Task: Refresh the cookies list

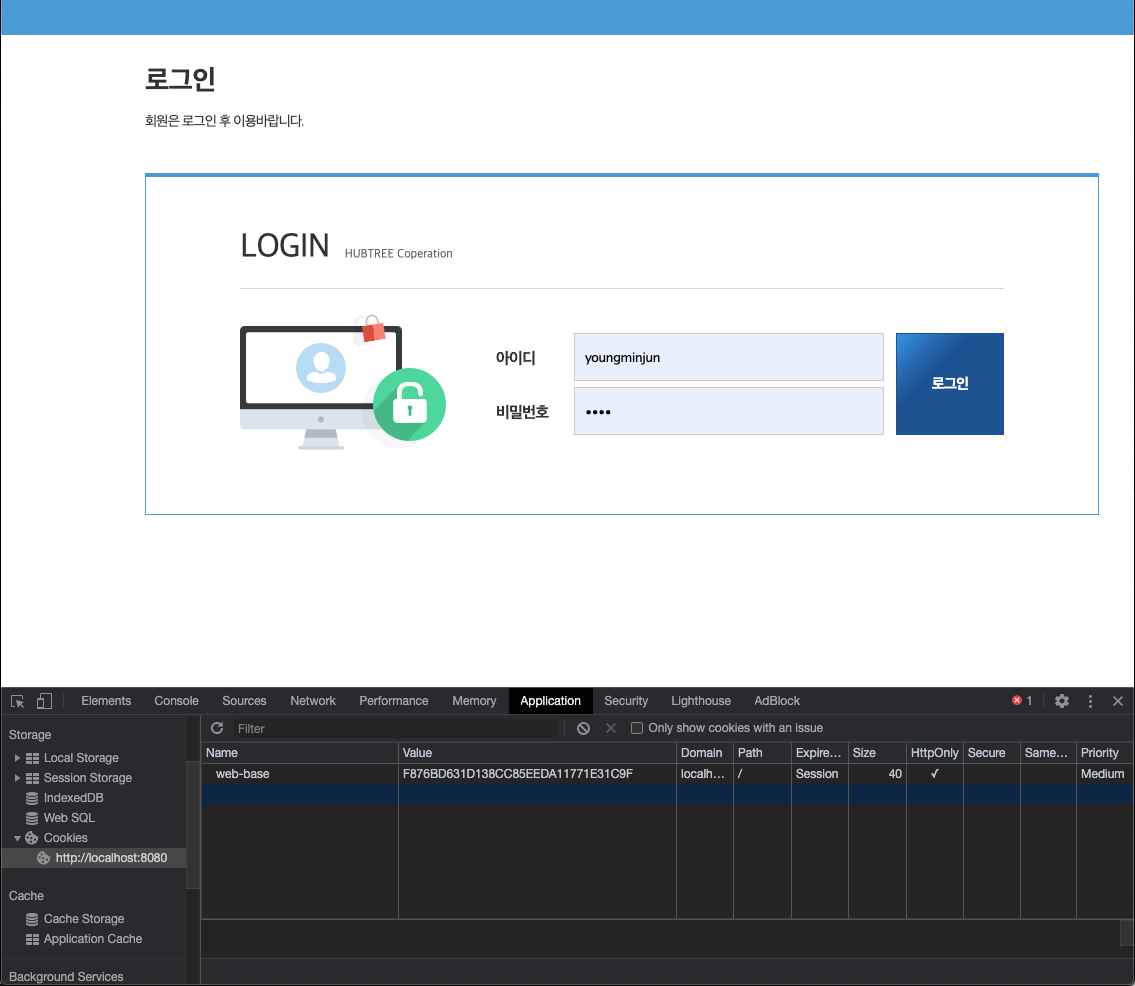Action: coord(217,728)
